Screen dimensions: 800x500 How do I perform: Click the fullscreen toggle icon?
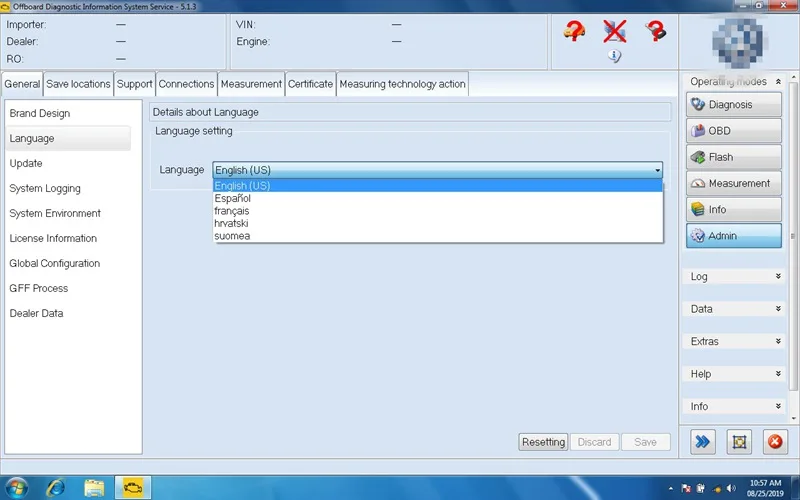pyautogui.click(x=739, y=441)
